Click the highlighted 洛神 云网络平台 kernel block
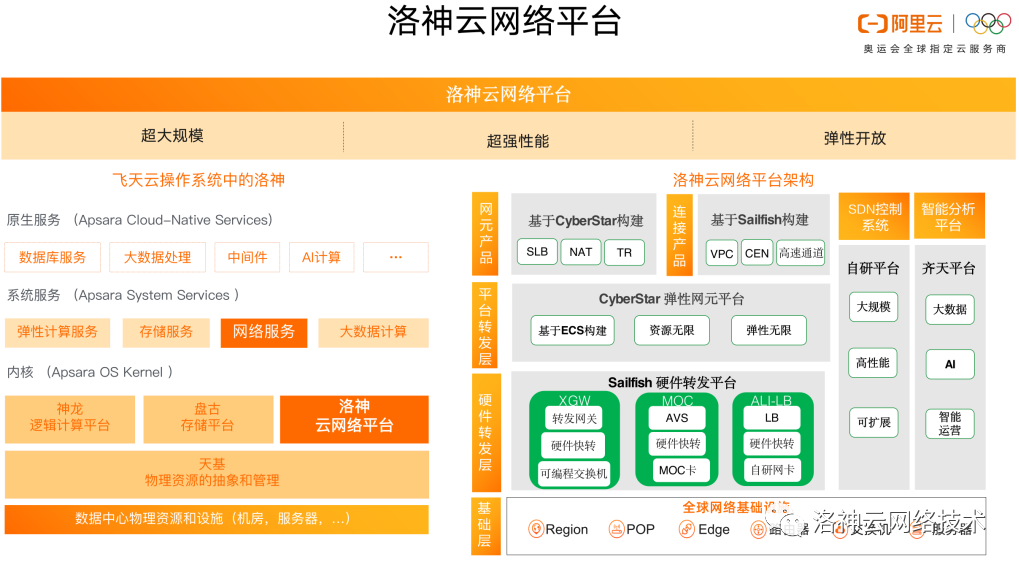This screenshot has height=566, width=1019. (x=354, y=418)
